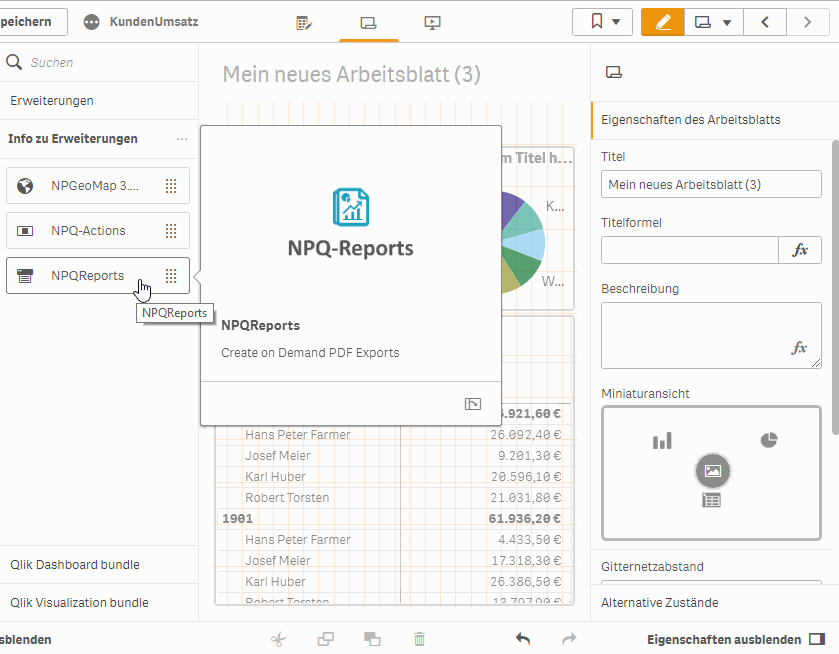Expand the Qlik Dashboard bundle section
The image size is (839, 654).
coord(99,565)
